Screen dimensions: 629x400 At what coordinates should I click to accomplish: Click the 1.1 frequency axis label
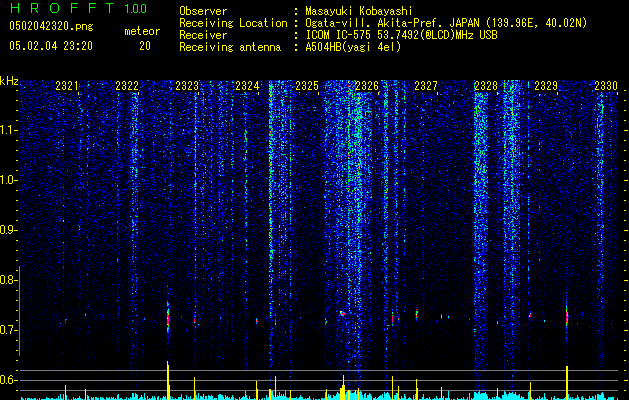tap(9, 130)
